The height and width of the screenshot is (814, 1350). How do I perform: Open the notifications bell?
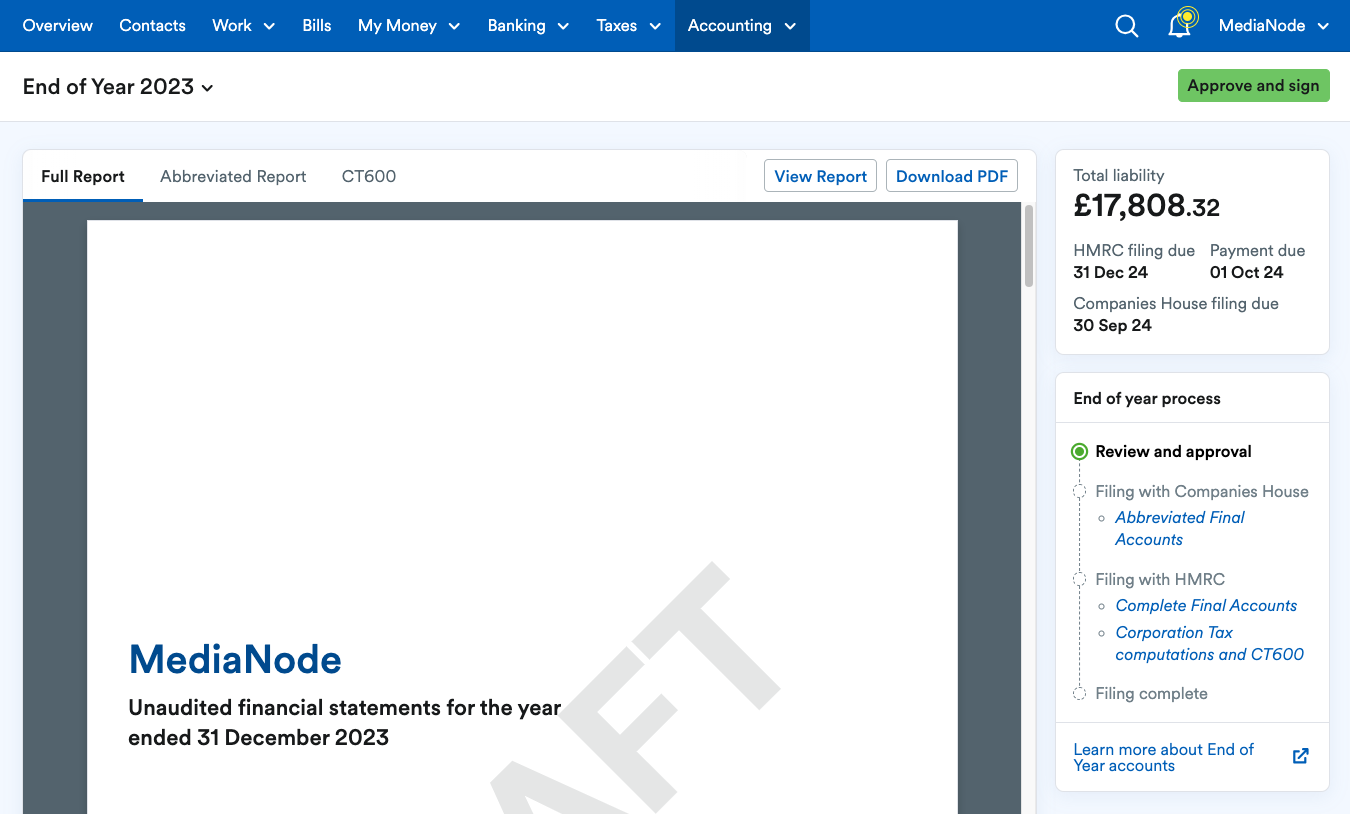(x=1180, y=26)
